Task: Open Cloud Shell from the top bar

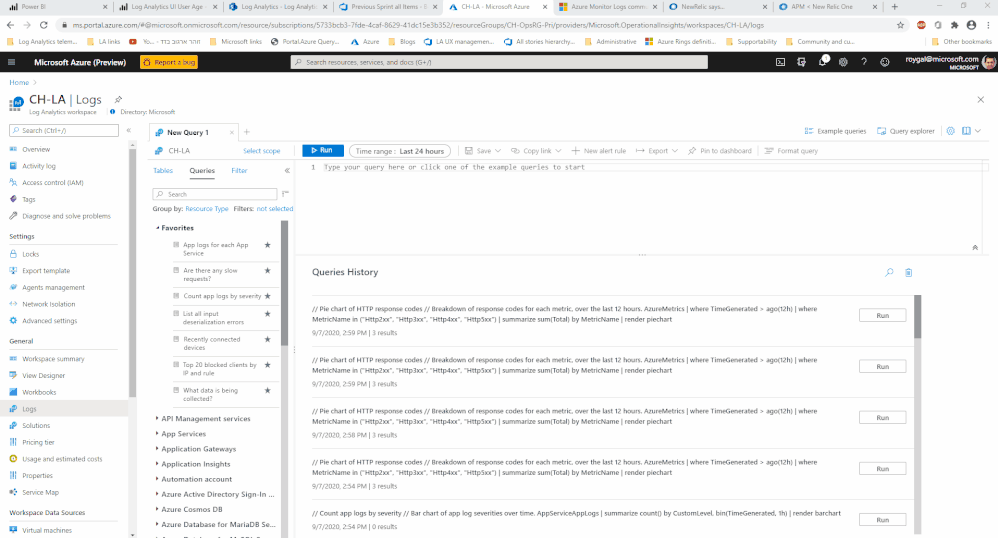Action: (780, 62)
